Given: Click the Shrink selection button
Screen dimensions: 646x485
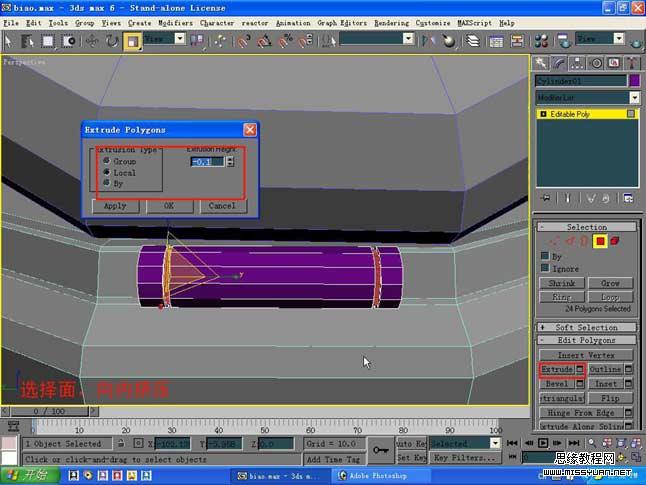Looking at the screenshot, I should click(562, 283).
